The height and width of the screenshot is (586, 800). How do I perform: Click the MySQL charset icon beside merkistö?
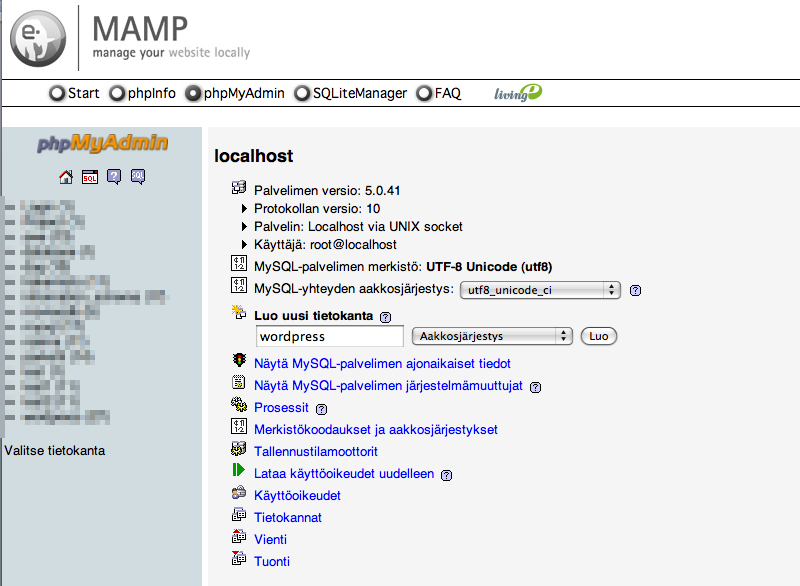click(239, 263)
